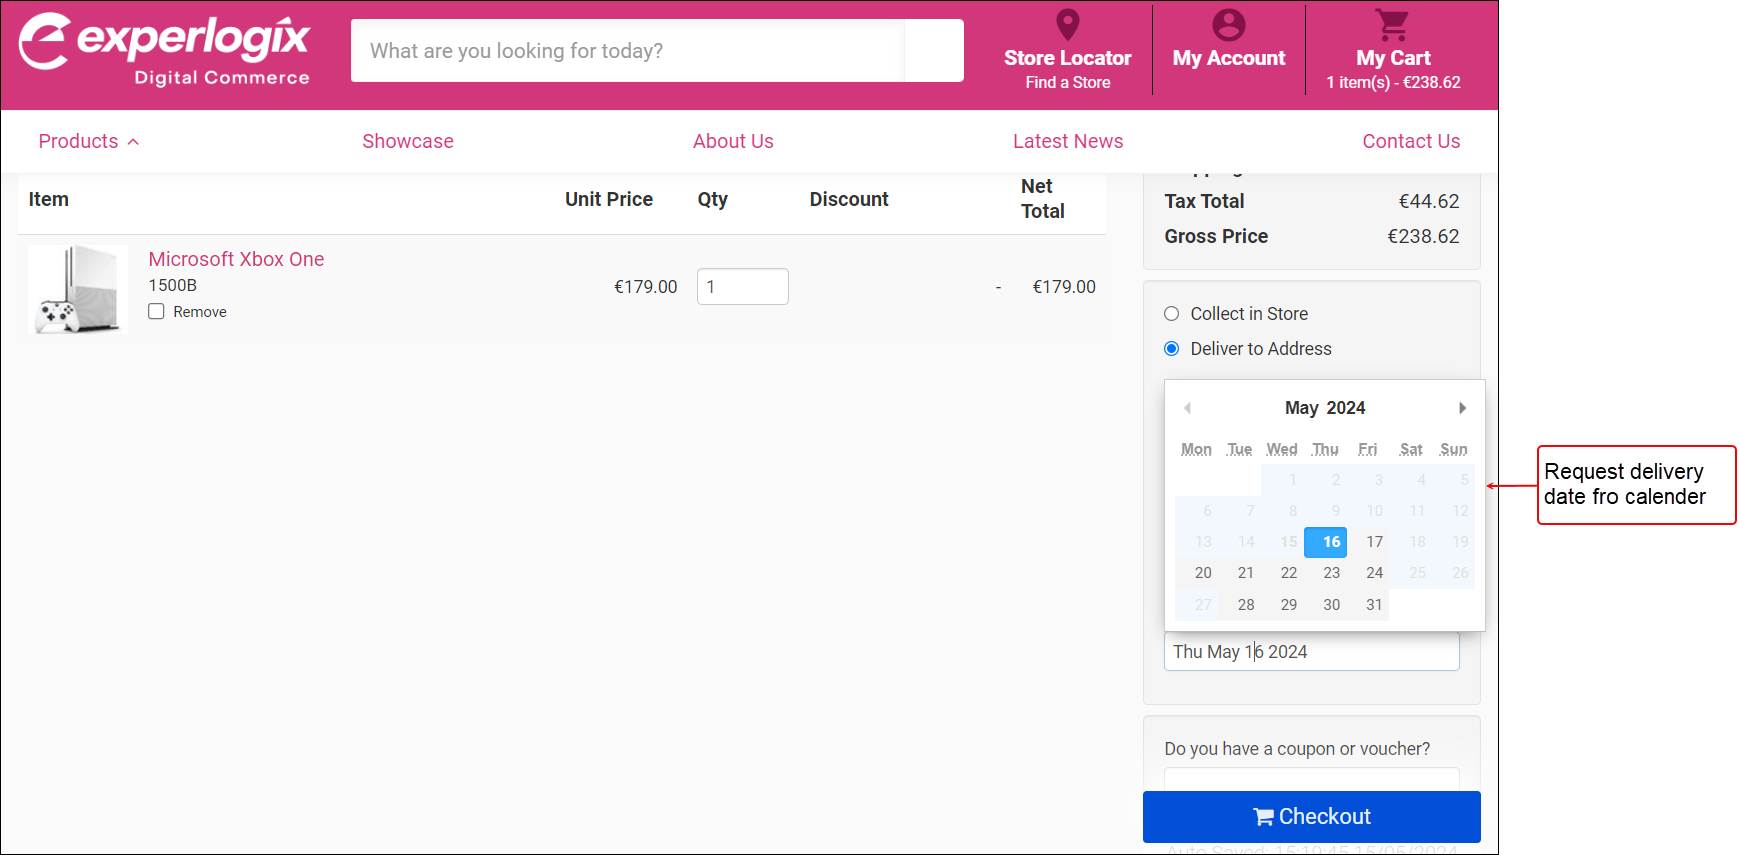Go to next month in calendar
1739x855 pixels.
pos(1462,408)
